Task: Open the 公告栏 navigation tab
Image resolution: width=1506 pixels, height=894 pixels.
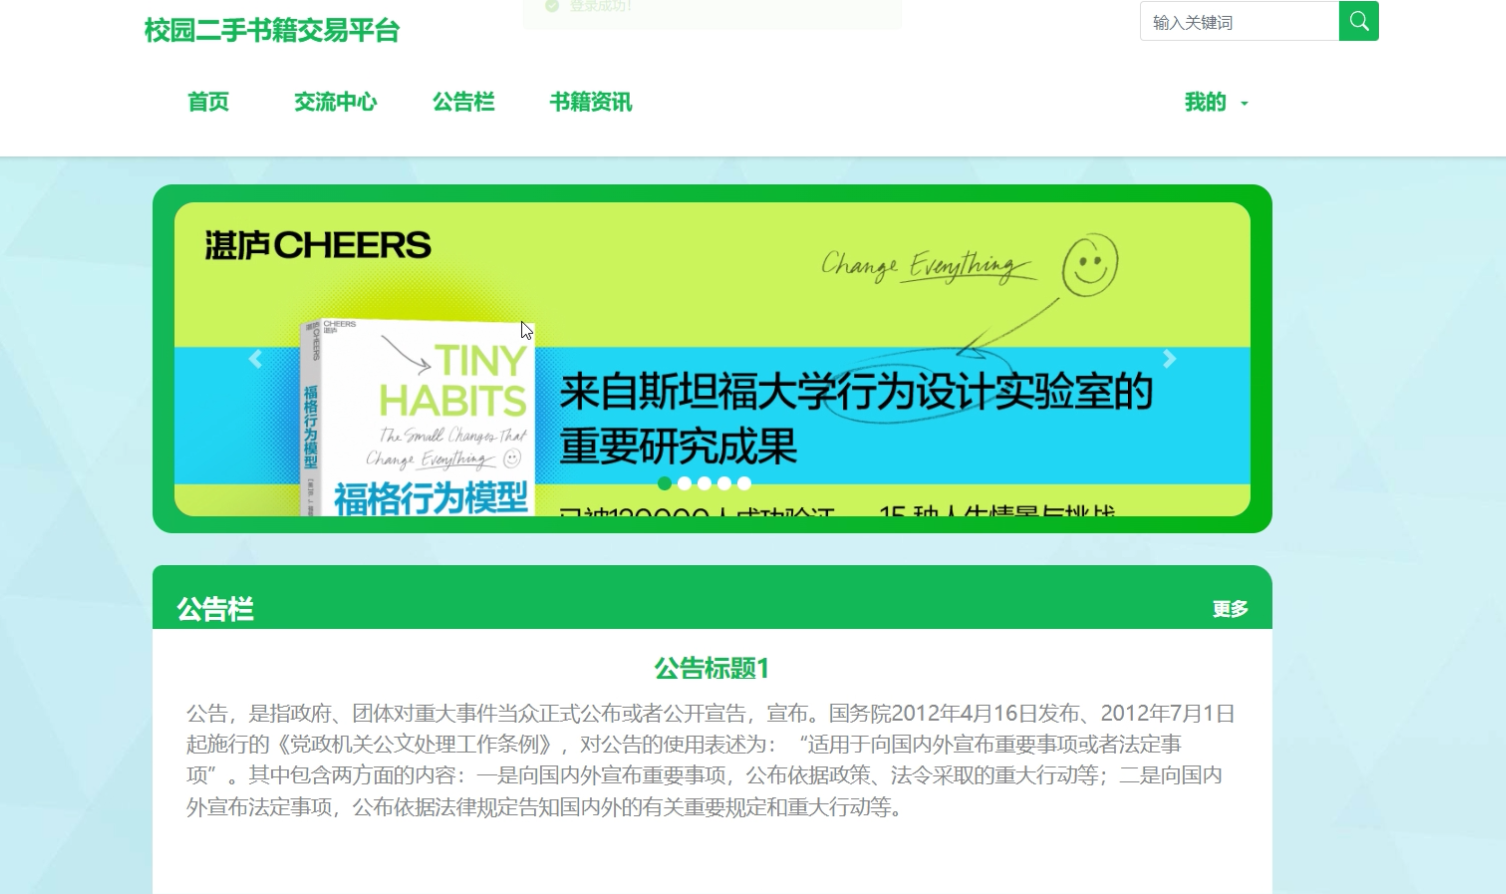Action: pos(463,102)
